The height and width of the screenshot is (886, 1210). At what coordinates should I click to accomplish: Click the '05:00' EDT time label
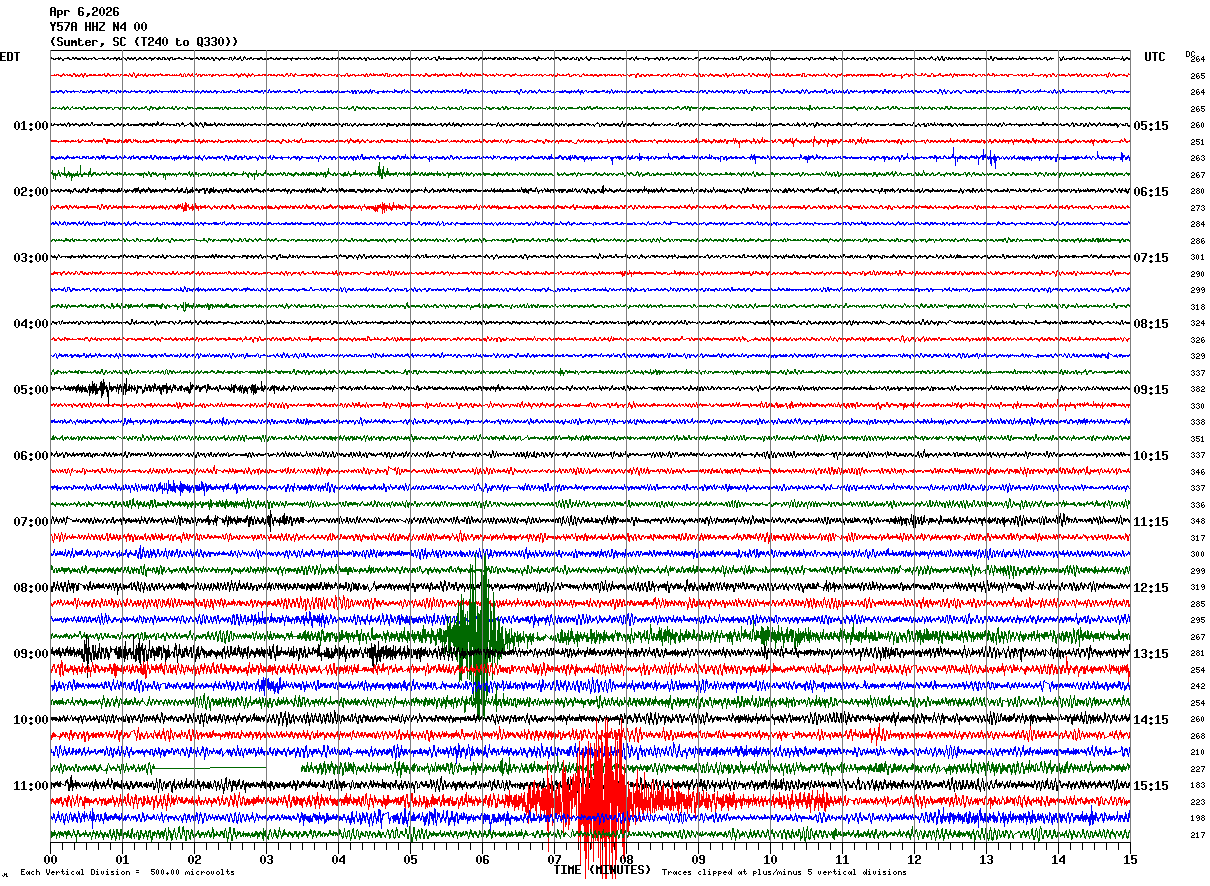point(31,390)
